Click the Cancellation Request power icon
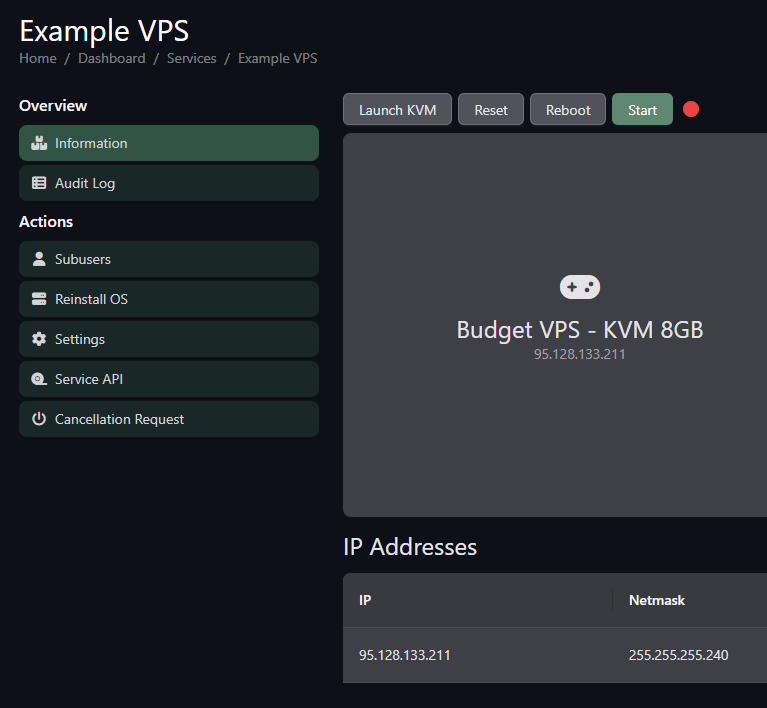This screenshot has height=708, width=767. point(39,419)
